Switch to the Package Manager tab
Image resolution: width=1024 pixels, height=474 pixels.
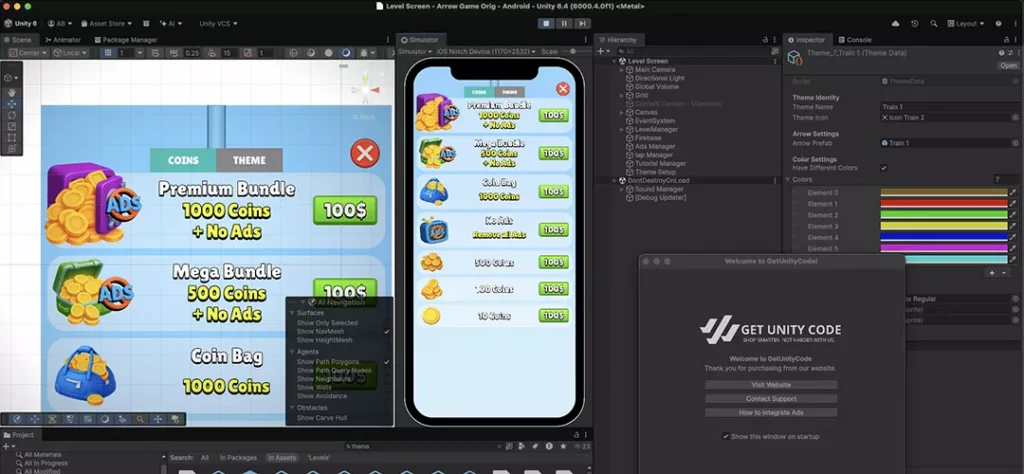(126, 40)
